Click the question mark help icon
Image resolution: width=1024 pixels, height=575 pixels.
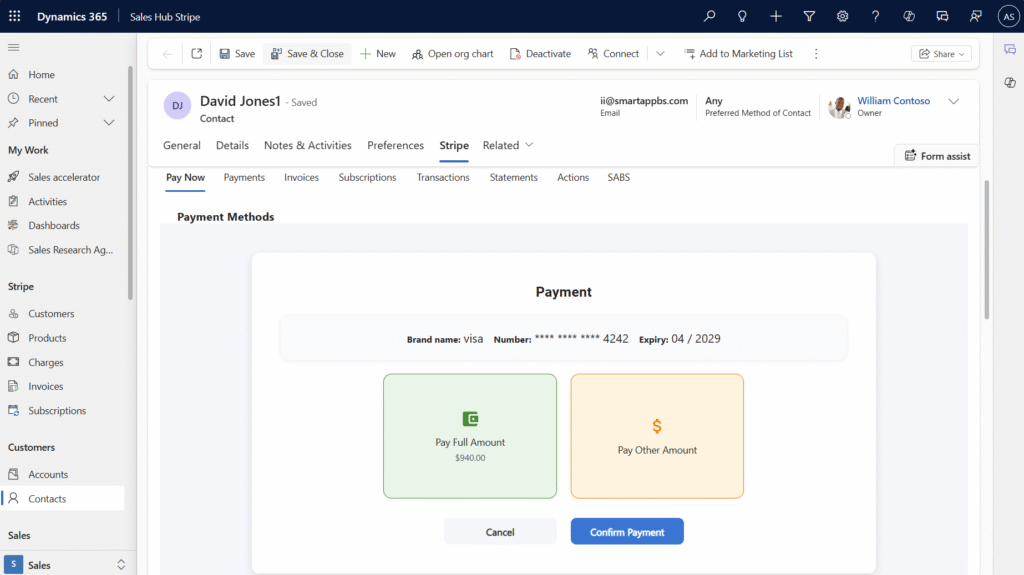[x=876, y=16]
